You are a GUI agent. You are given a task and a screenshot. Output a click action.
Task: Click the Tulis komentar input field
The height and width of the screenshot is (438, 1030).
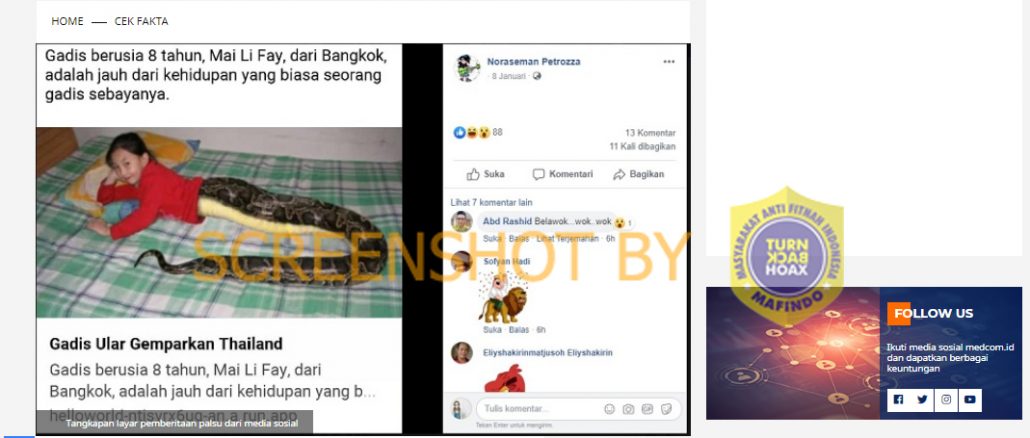click(x=579, y=409)
